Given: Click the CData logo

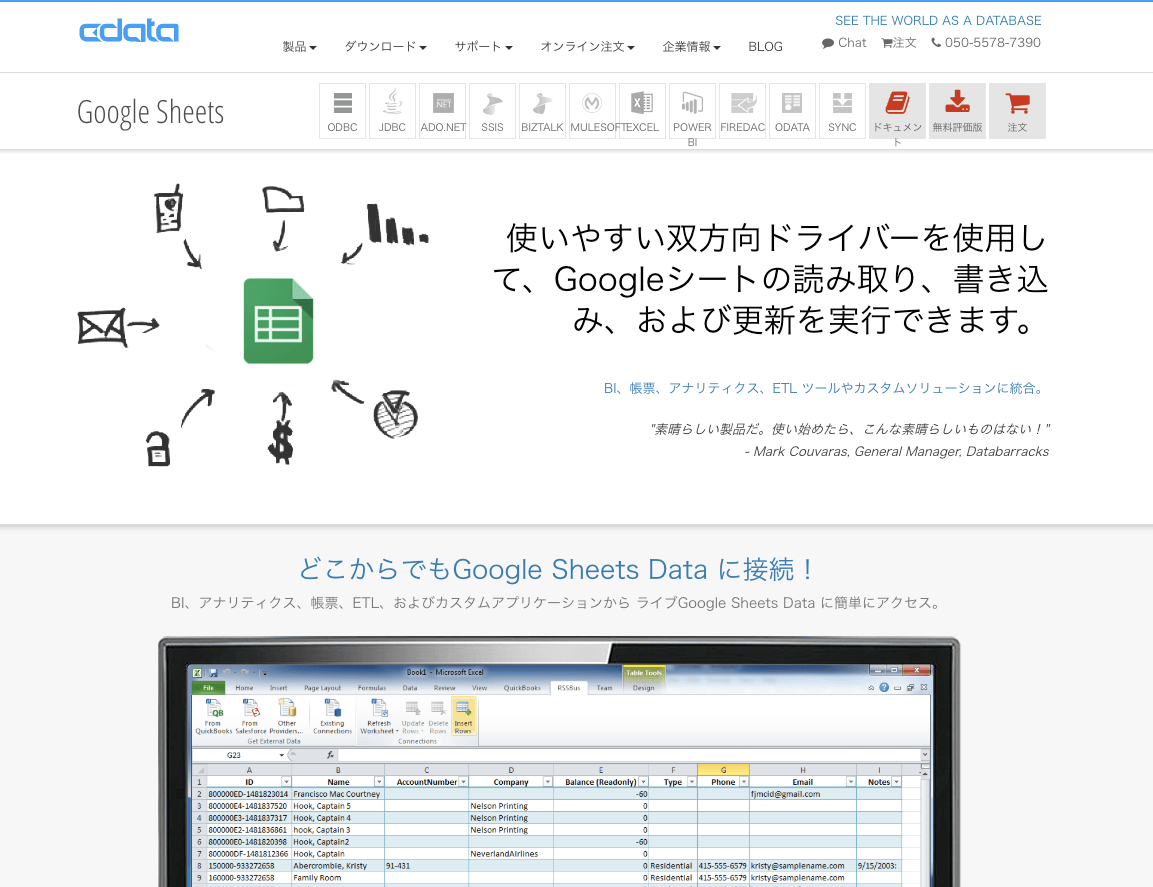Looking at the screenshot, I should [129, 31].
